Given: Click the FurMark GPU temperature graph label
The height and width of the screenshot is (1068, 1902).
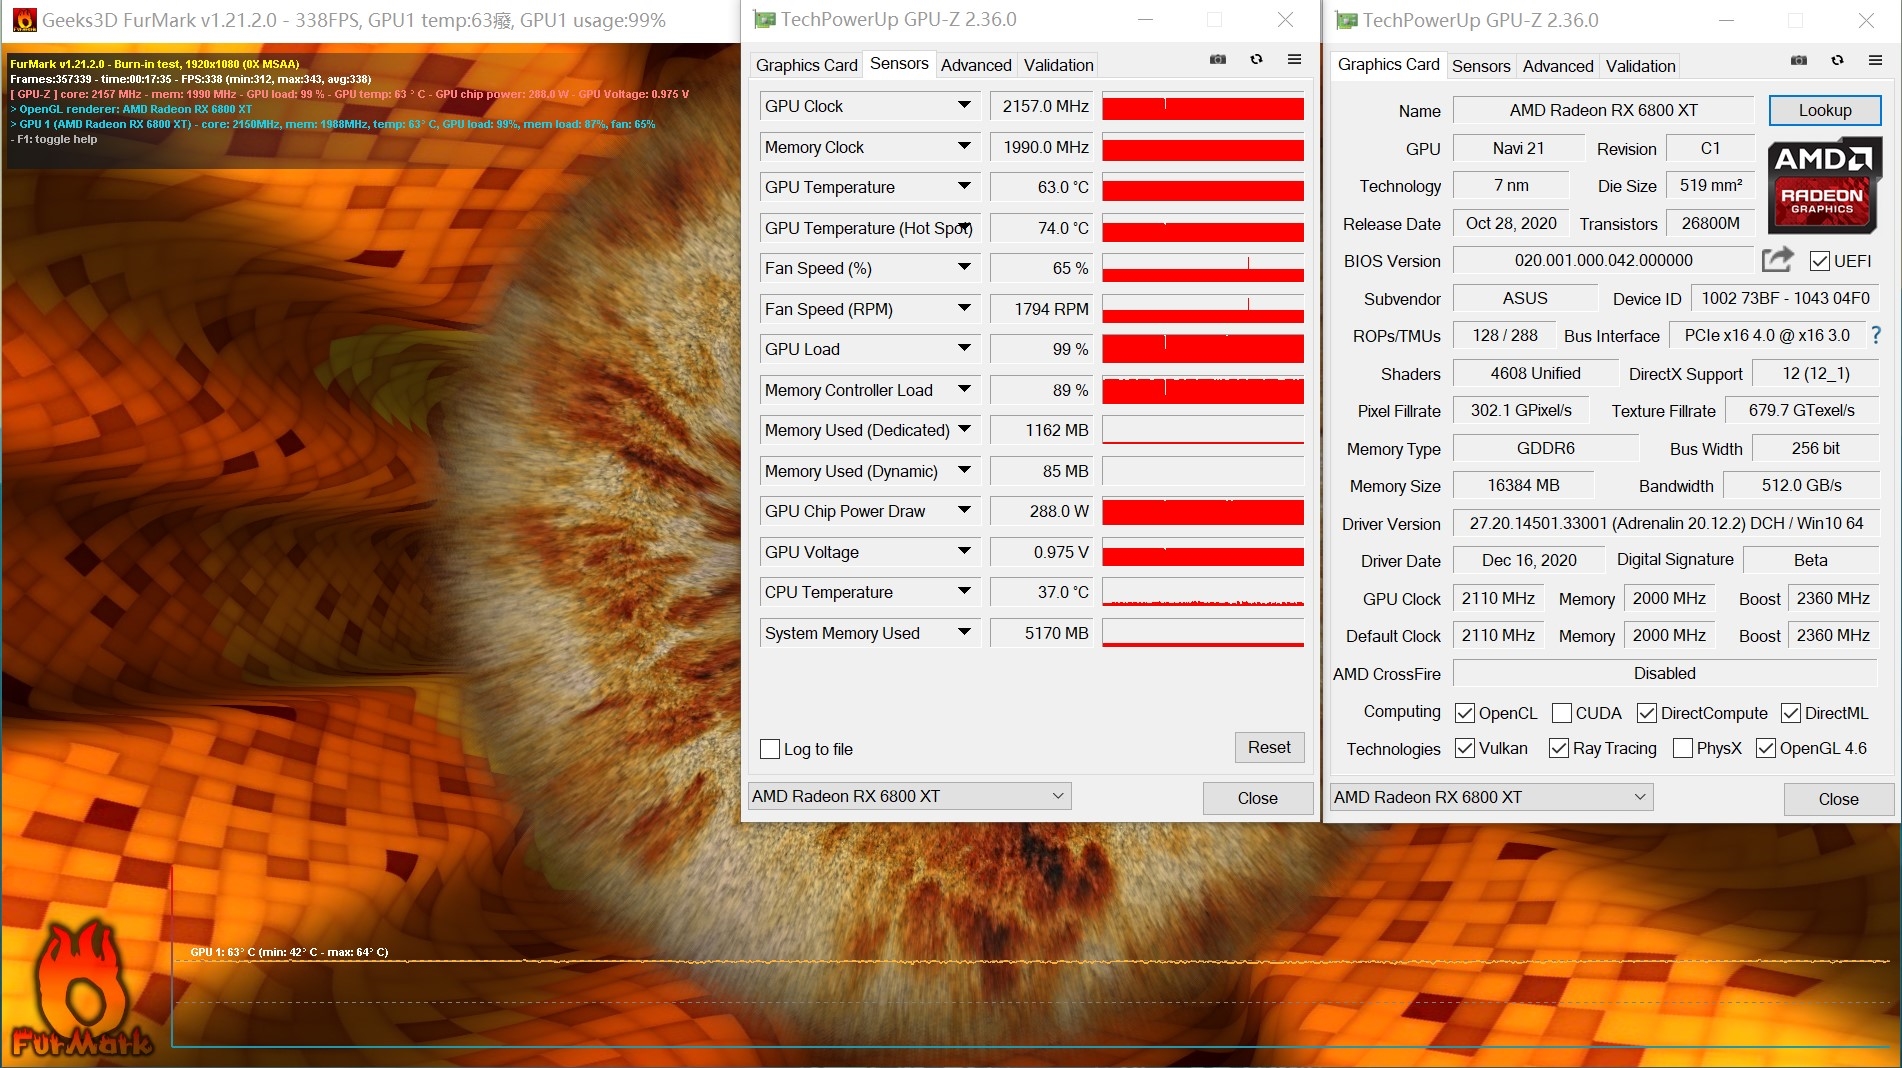Looking at the screenshot, I should (x=289, y=952).
